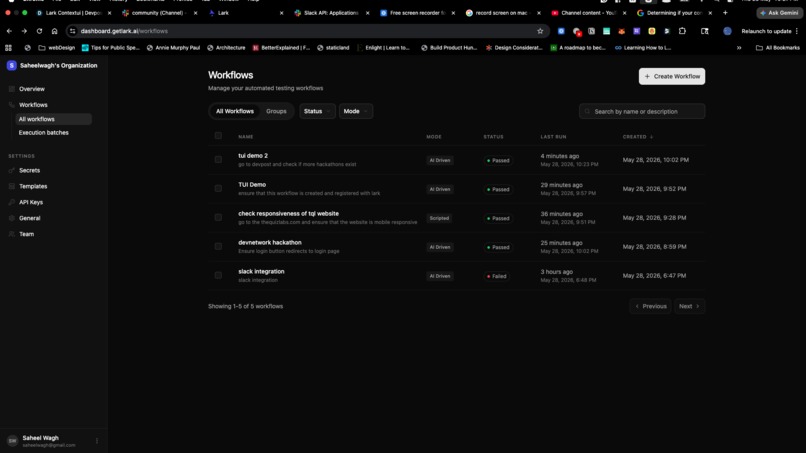Open the Secrets settings page

click(29, 170)
